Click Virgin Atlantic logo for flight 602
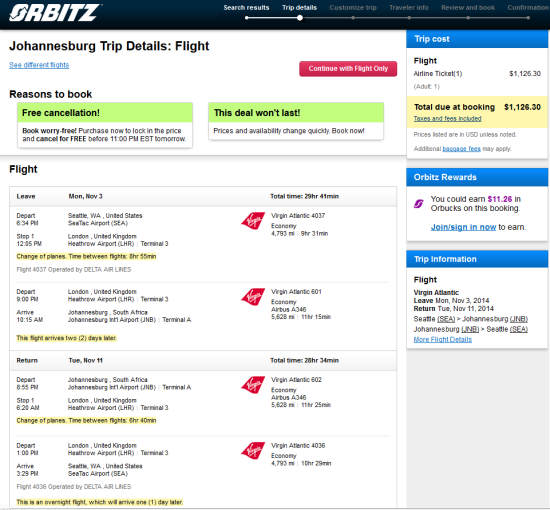The width and height of the screenshot is (550, 510). [x=253, y=385]
